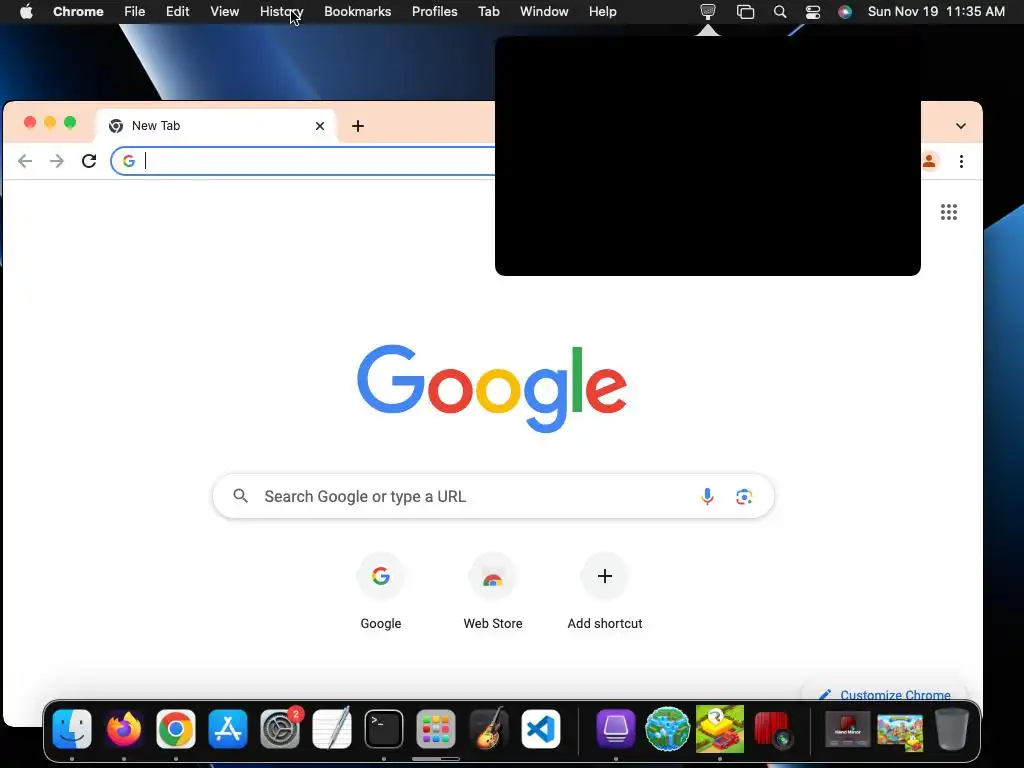
Task: Open the Apple menu
Action: pos(26,12)
